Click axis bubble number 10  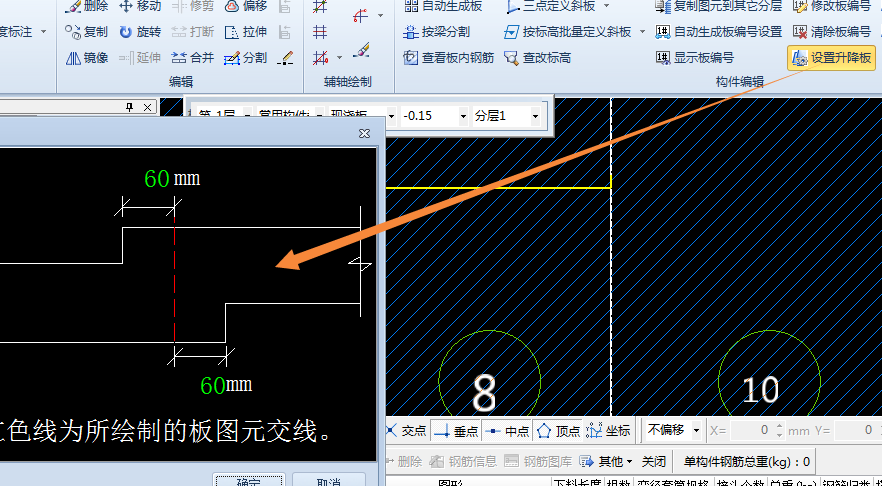tap(760, 390)
